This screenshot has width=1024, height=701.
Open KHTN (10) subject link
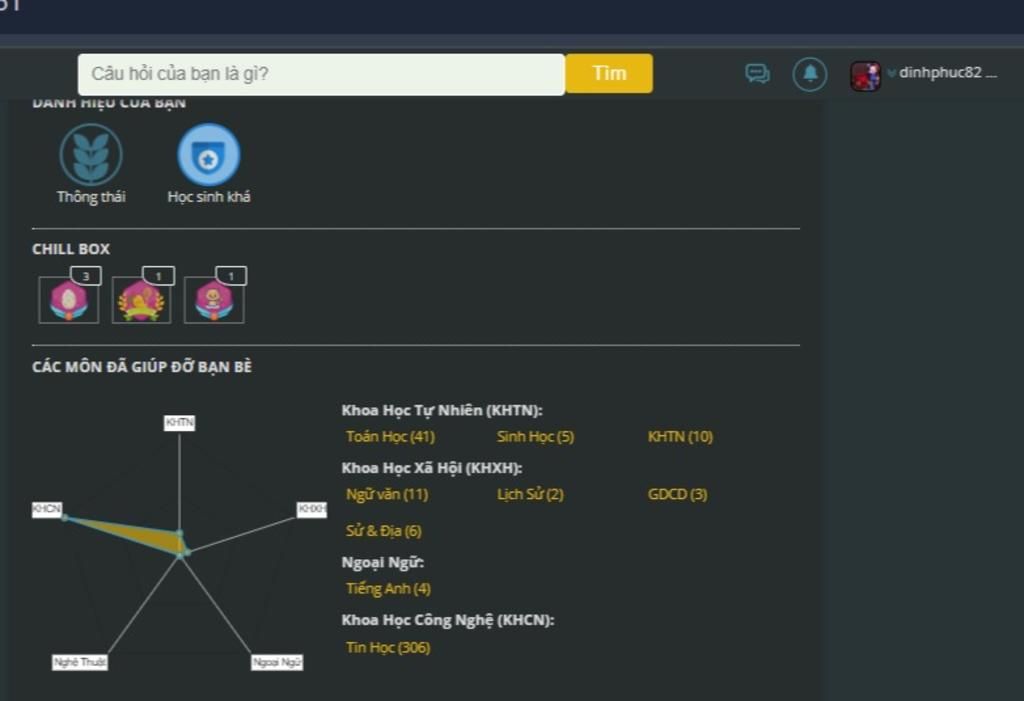point(680,436)
